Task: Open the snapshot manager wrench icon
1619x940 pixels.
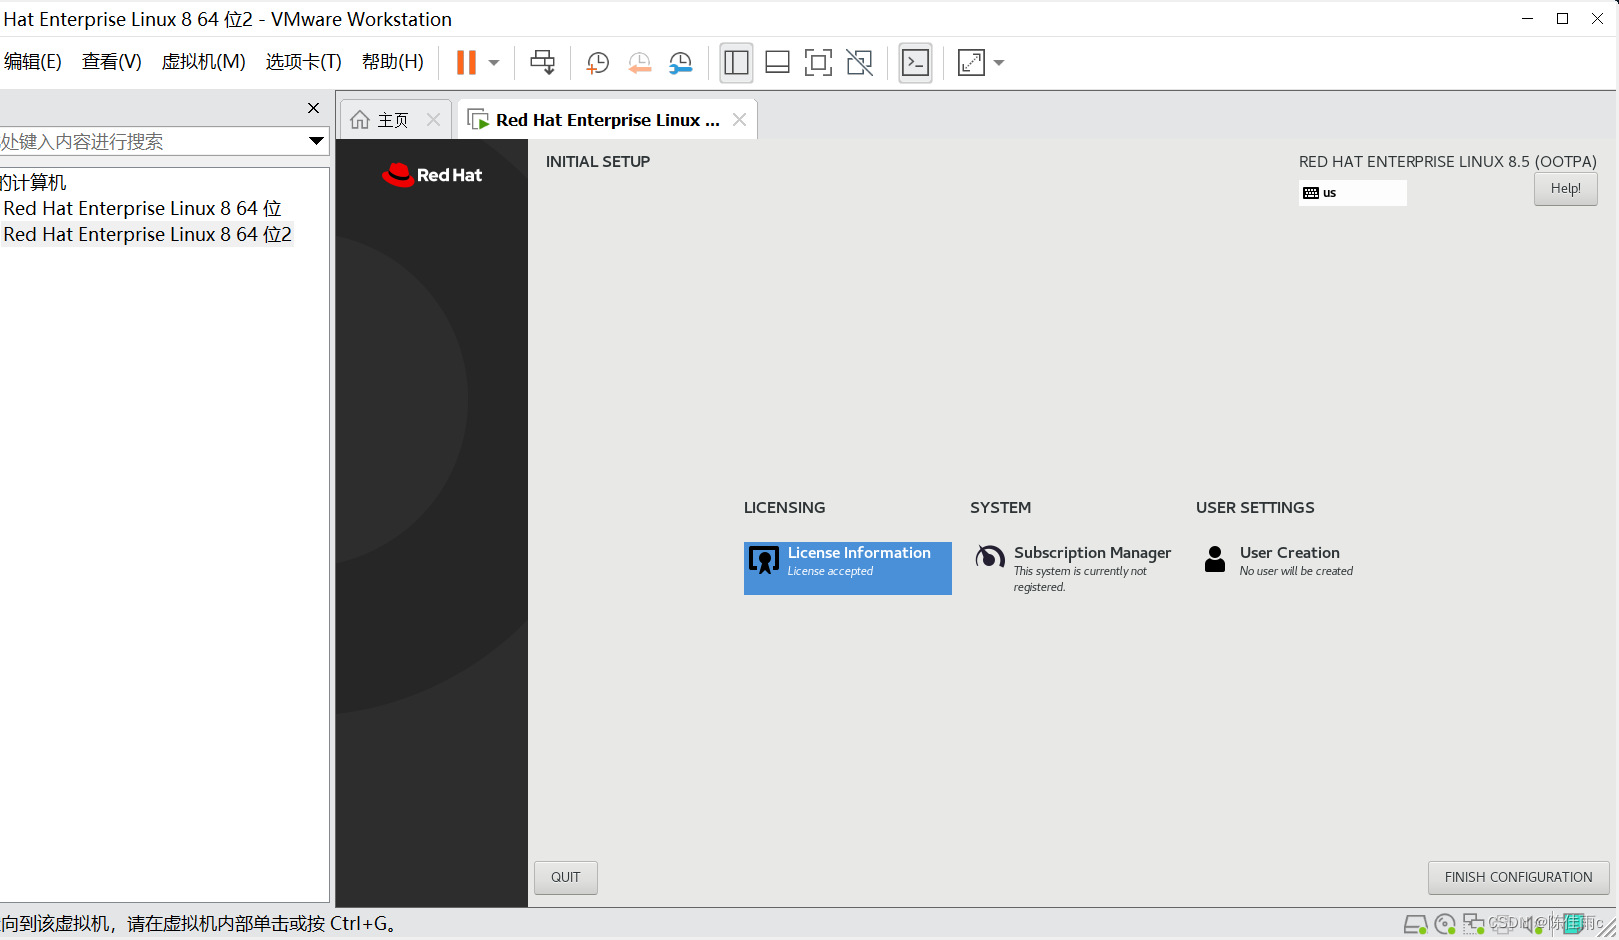Action: coord(680,63)
